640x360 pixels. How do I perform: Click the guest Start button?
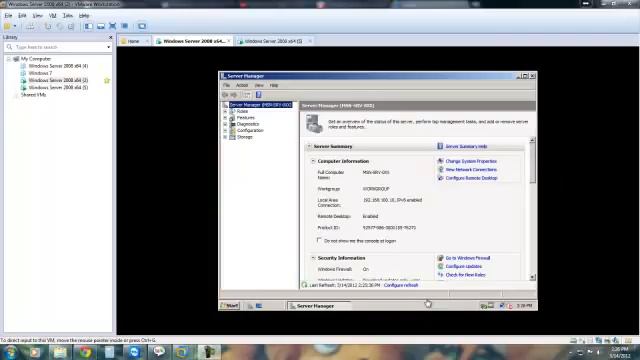[230, 306]
